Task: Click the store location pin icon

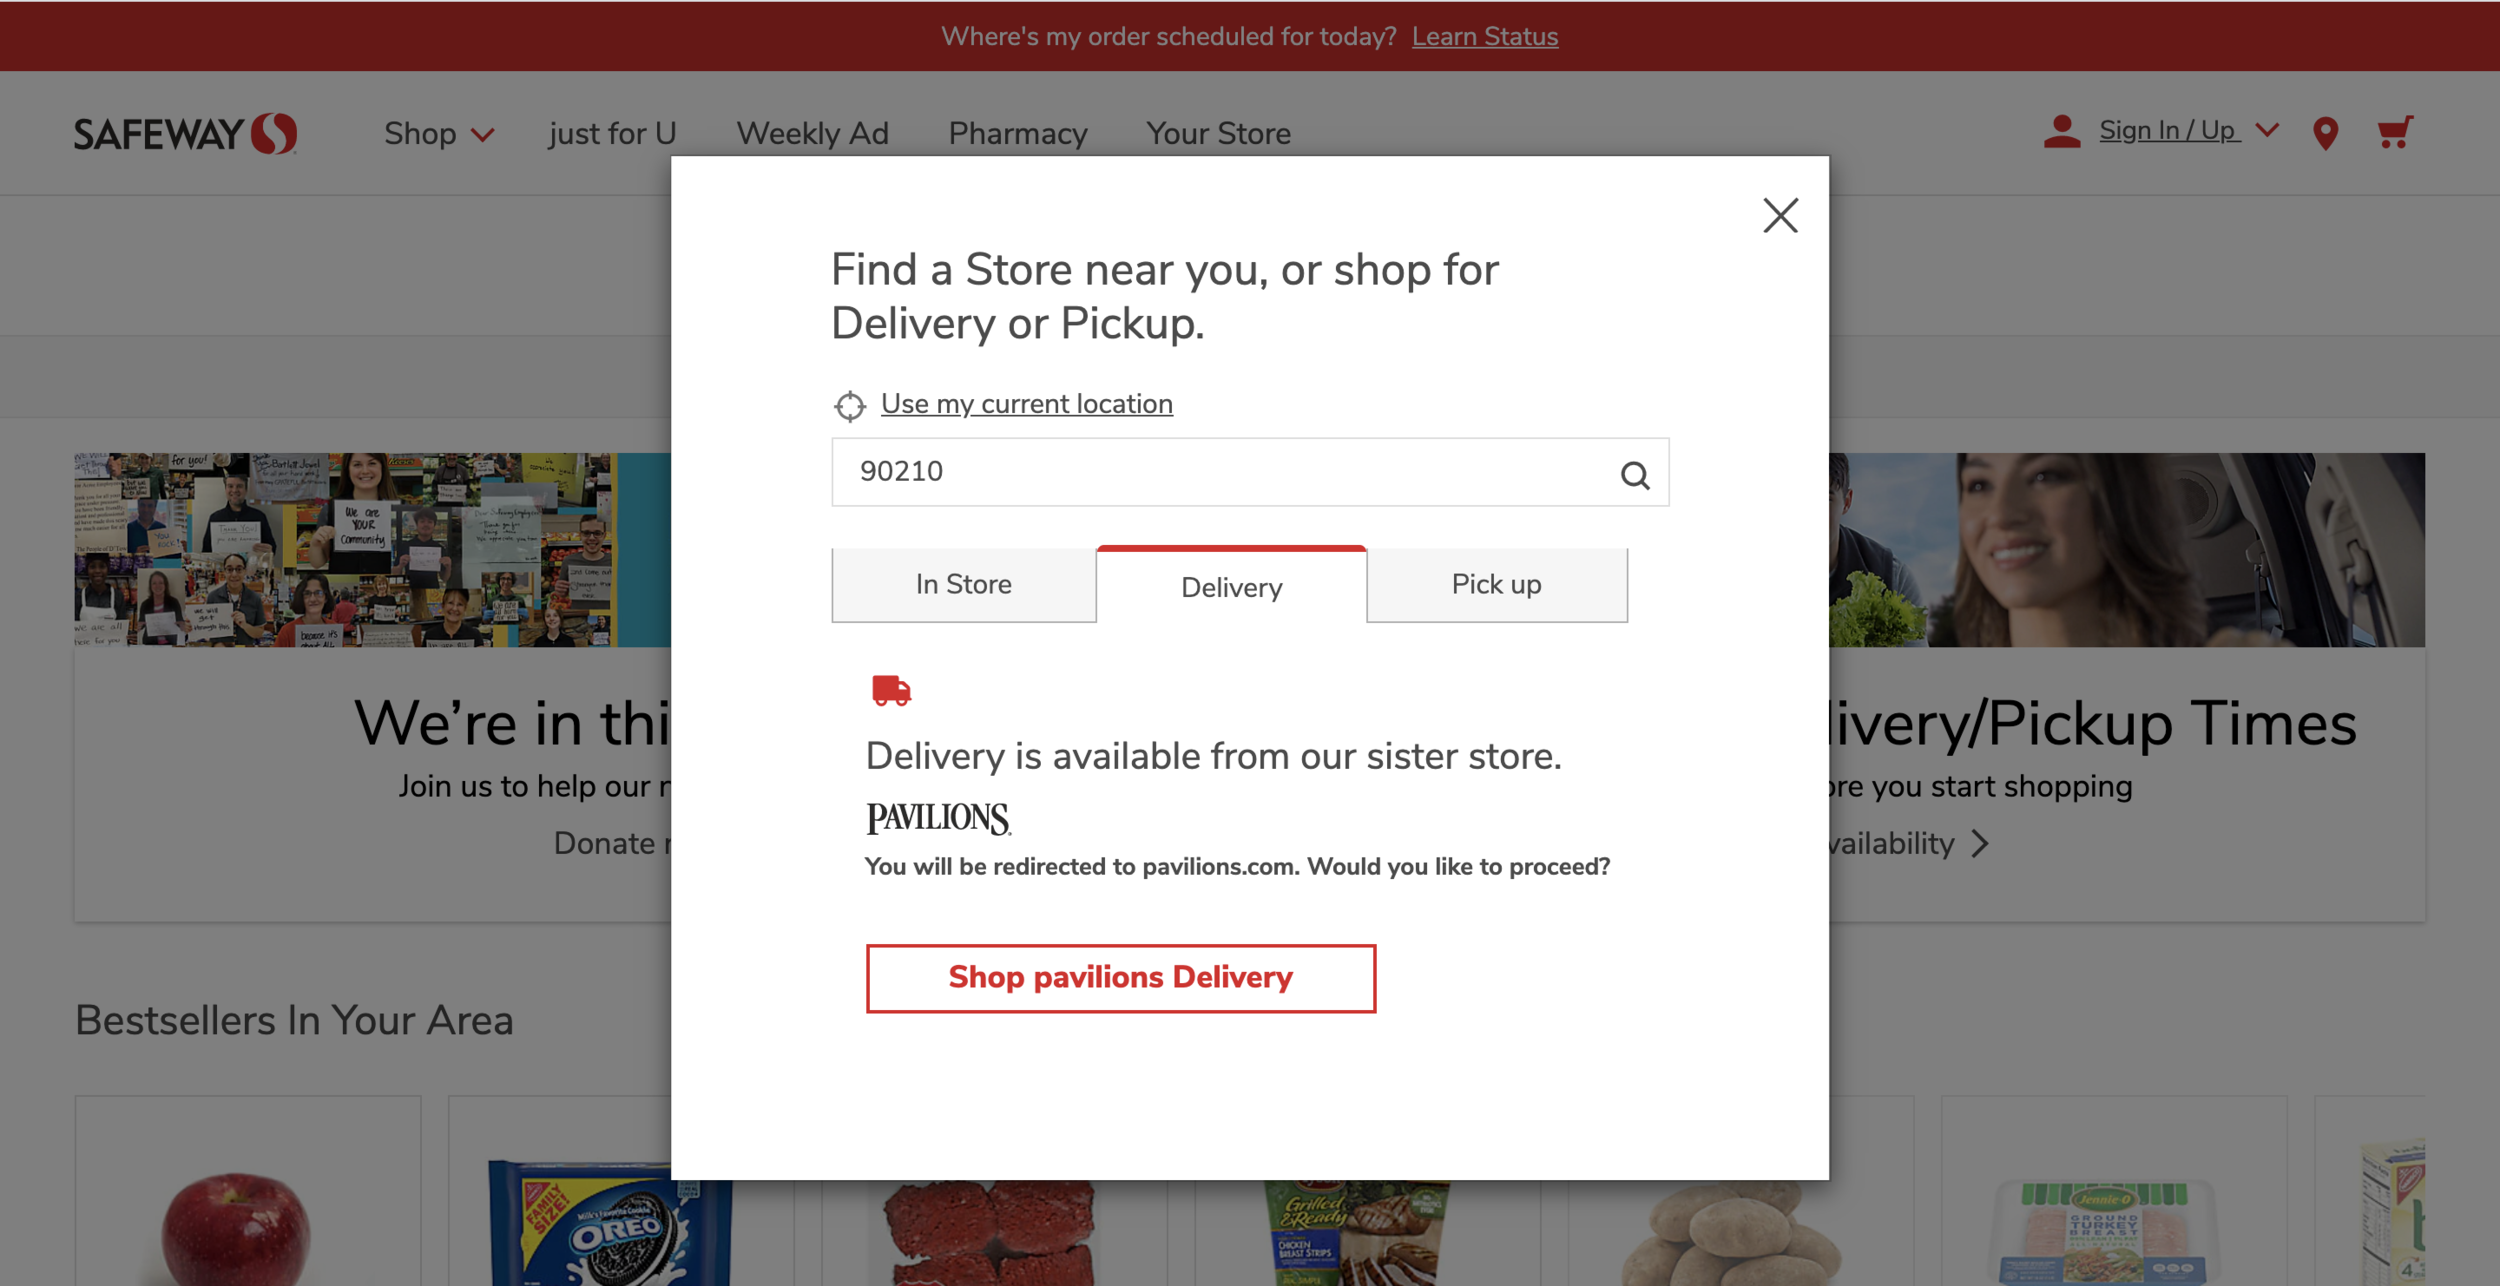Action: click(2325, 133)
